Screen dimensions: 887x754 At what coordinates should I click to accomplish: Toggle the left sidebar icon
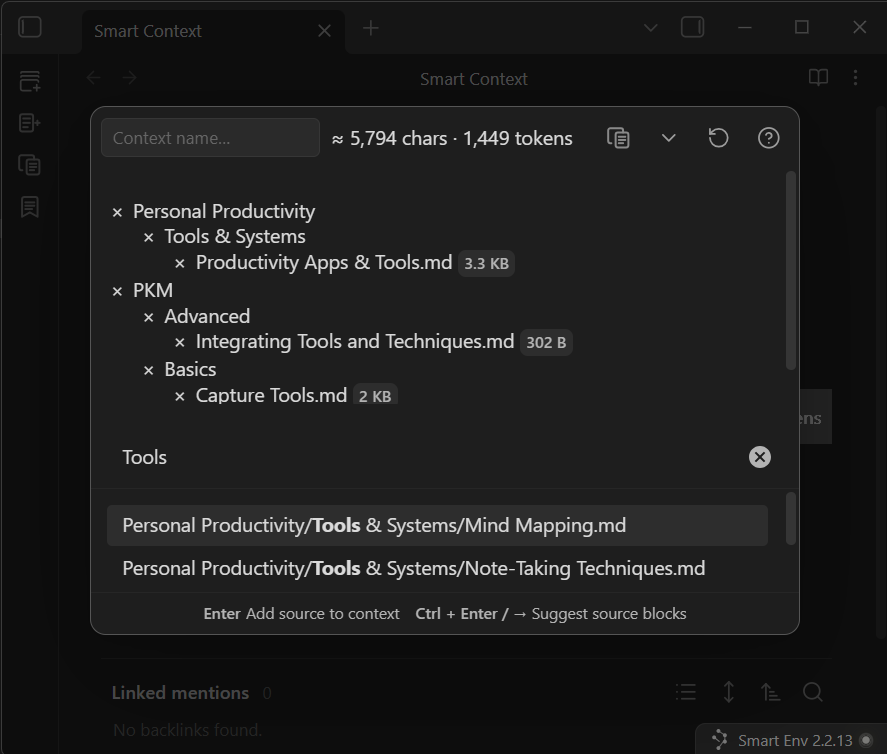(x=30, y=28)
